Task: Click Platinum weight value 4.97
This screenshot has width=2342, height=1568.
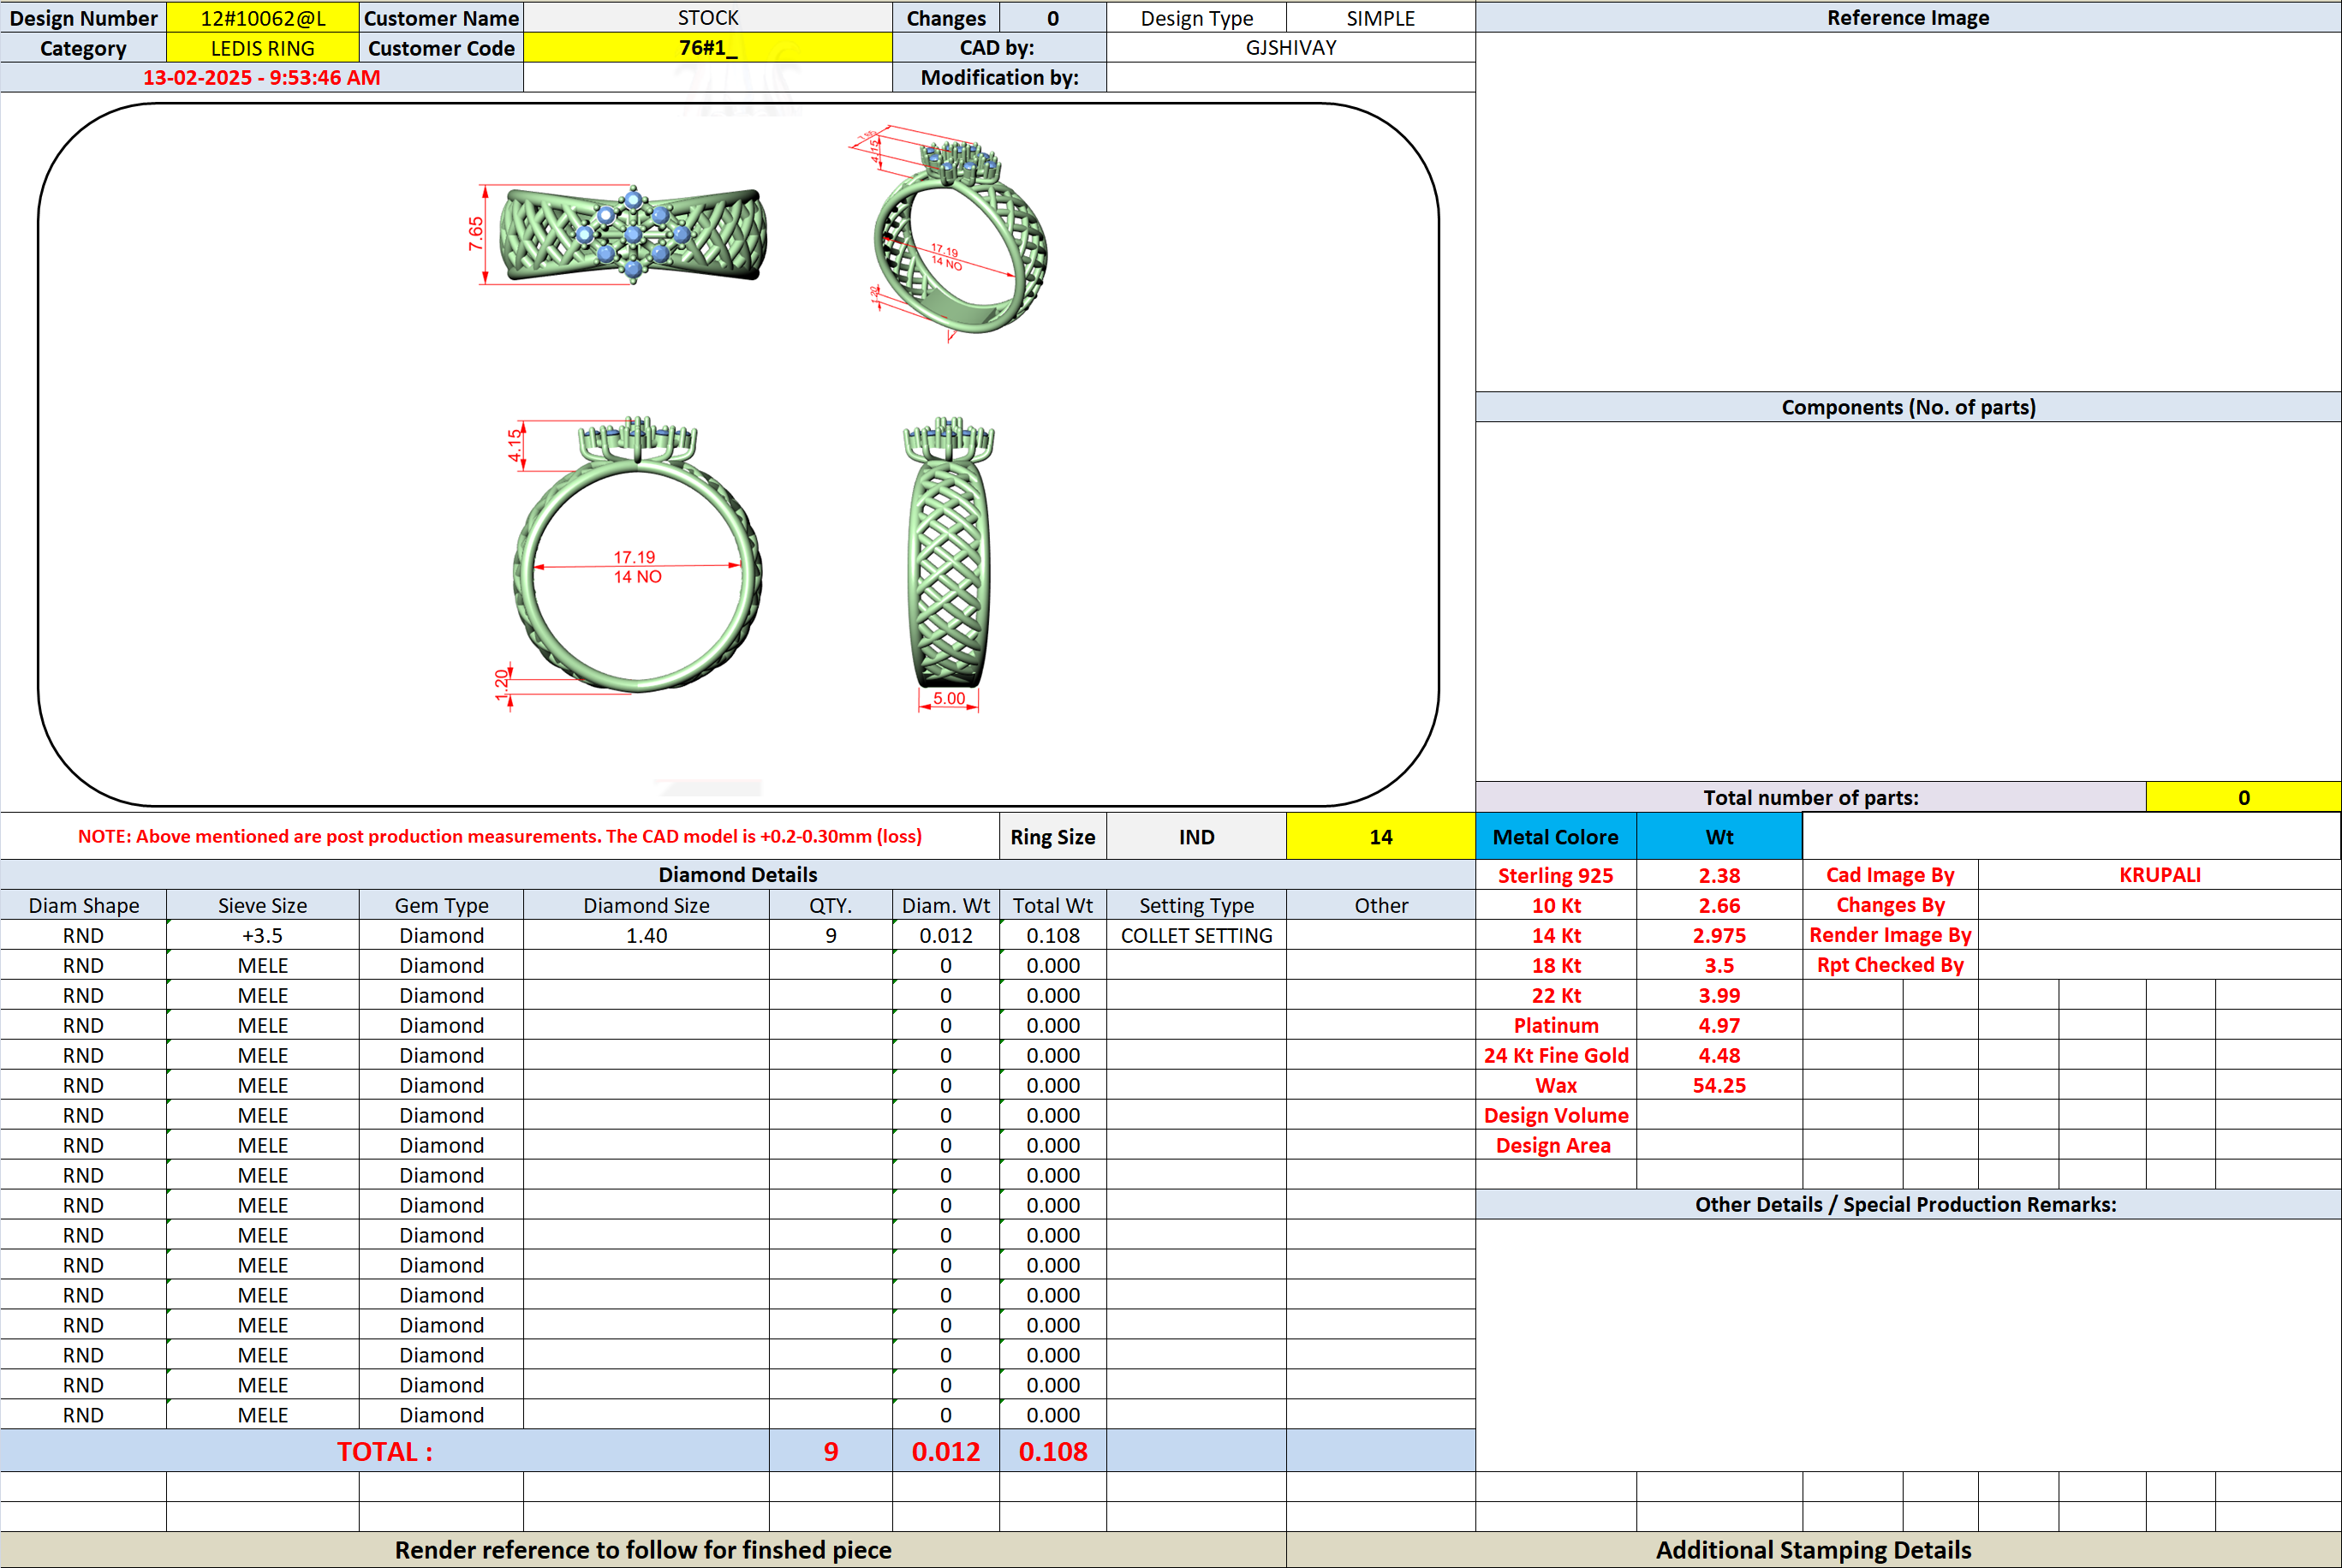Action: [1719, 1025]
